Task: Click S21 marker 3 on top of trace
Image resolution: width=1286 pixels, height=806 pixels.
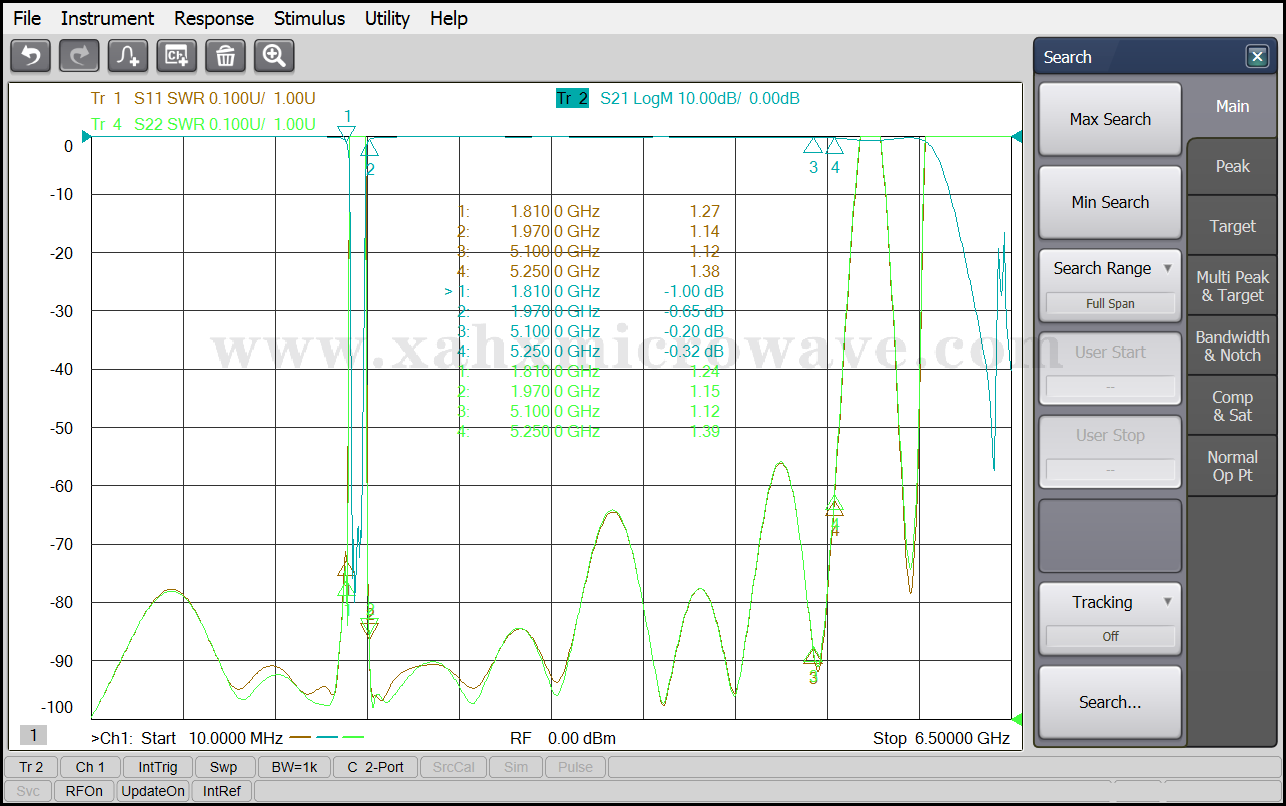Action: click(813, 146)
